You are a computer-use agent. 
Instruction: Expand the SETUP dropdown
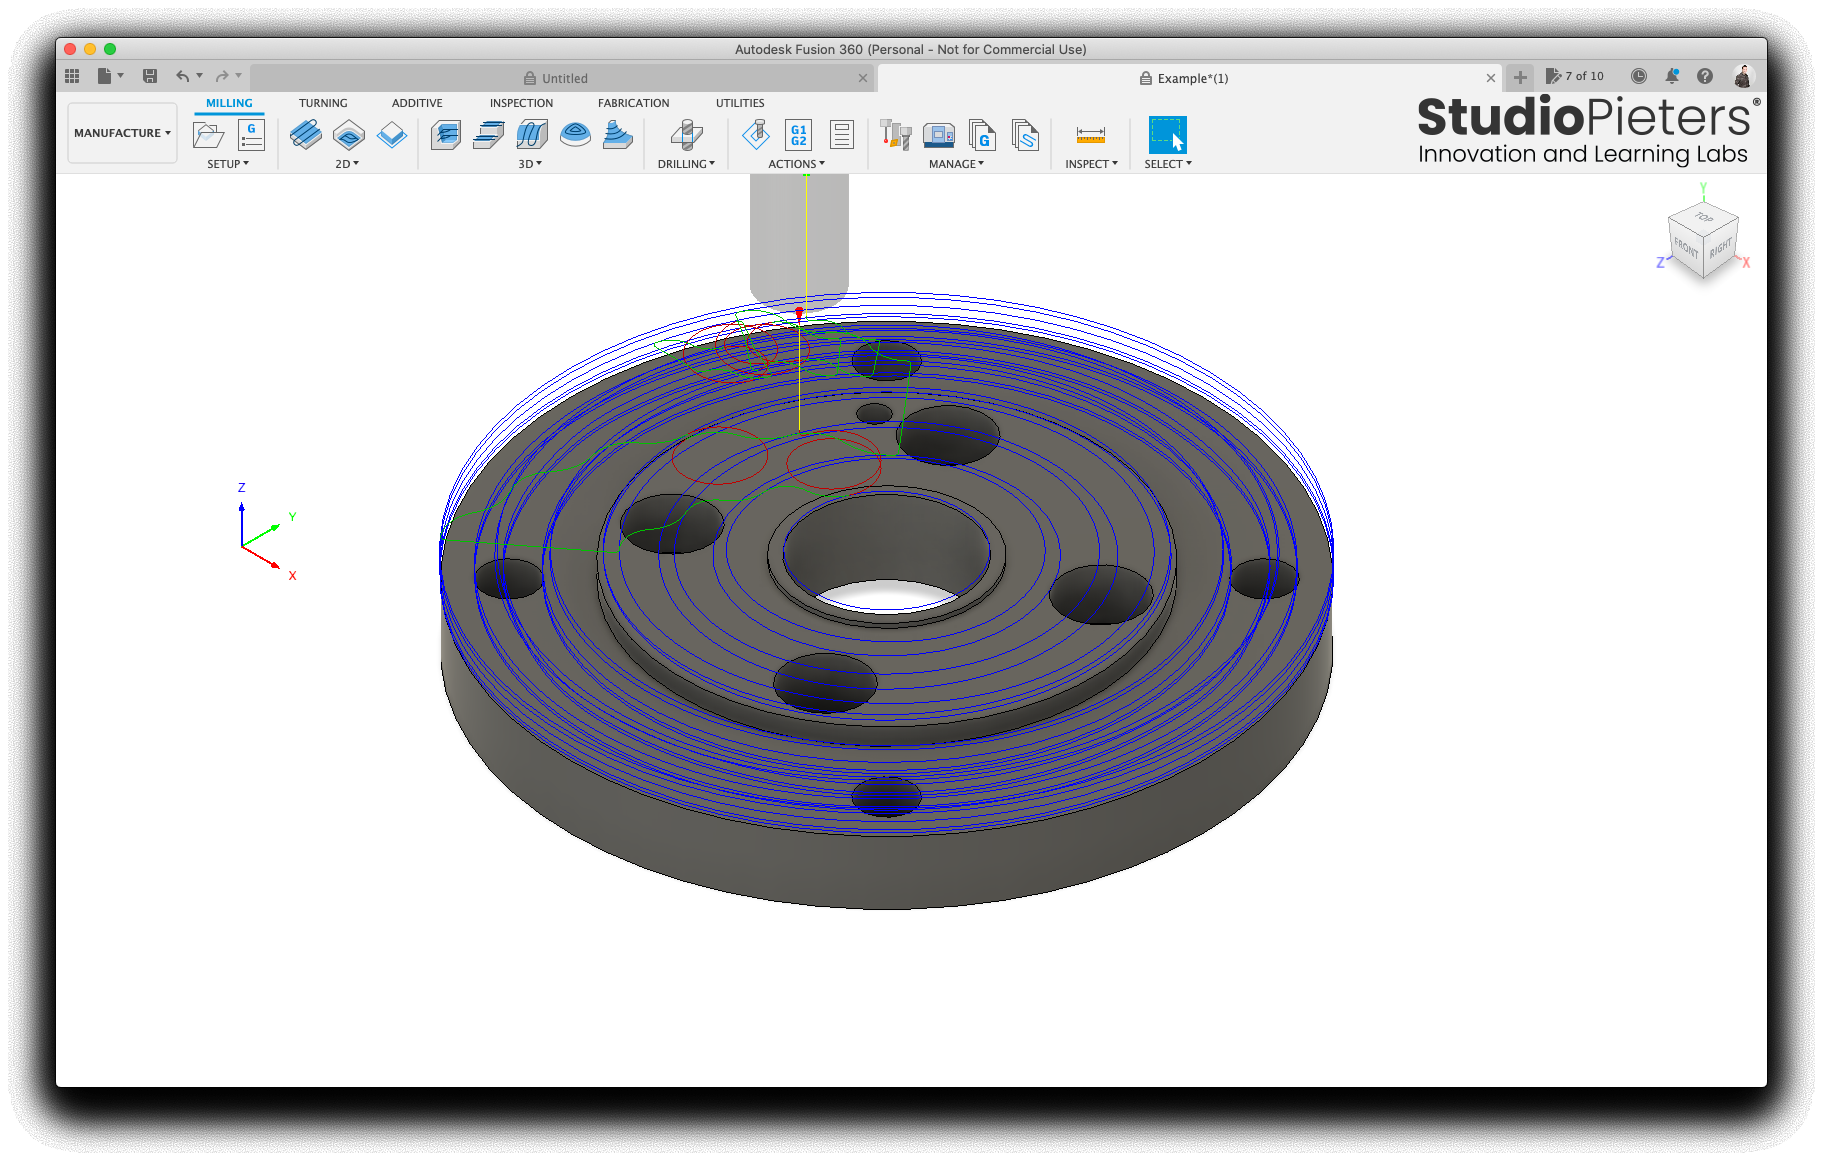pyautogui.click(x=228, y=164)
